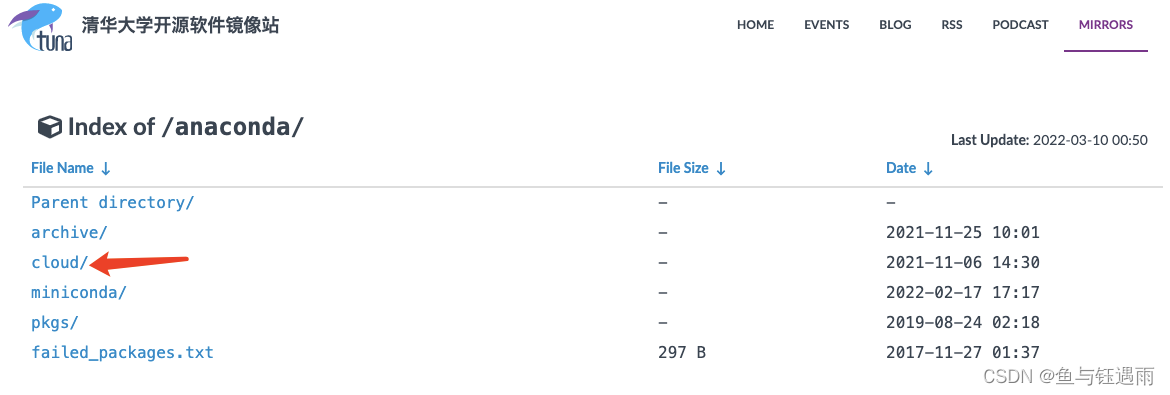Open the BLOG menu item
Image resolution: width=1170 pixels, height=395 pixels.
[x=895, y=25]
